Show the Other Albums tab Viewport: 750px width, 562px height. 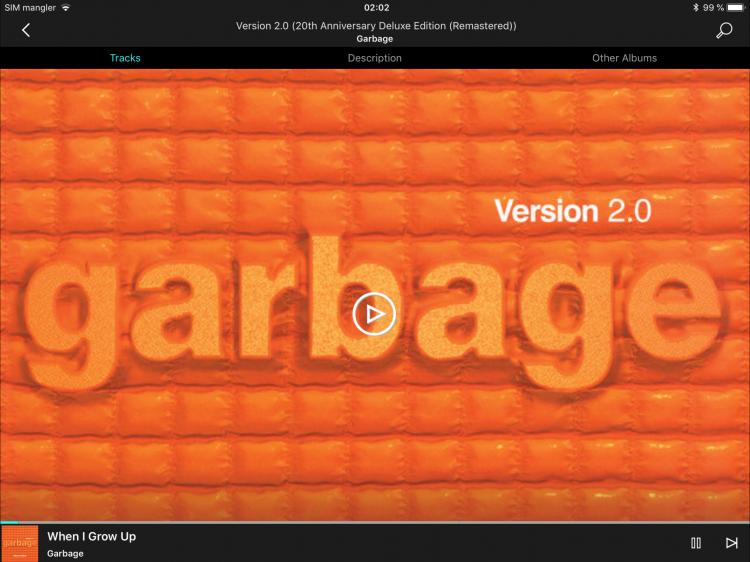(624, 58)
